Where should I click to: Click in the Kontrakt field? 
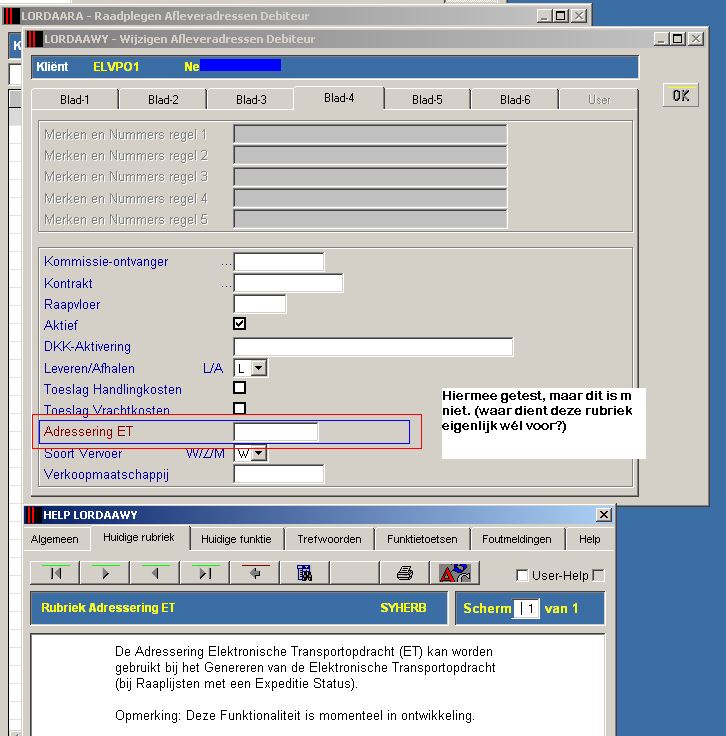pyautogui.click(x=288, y=283)
